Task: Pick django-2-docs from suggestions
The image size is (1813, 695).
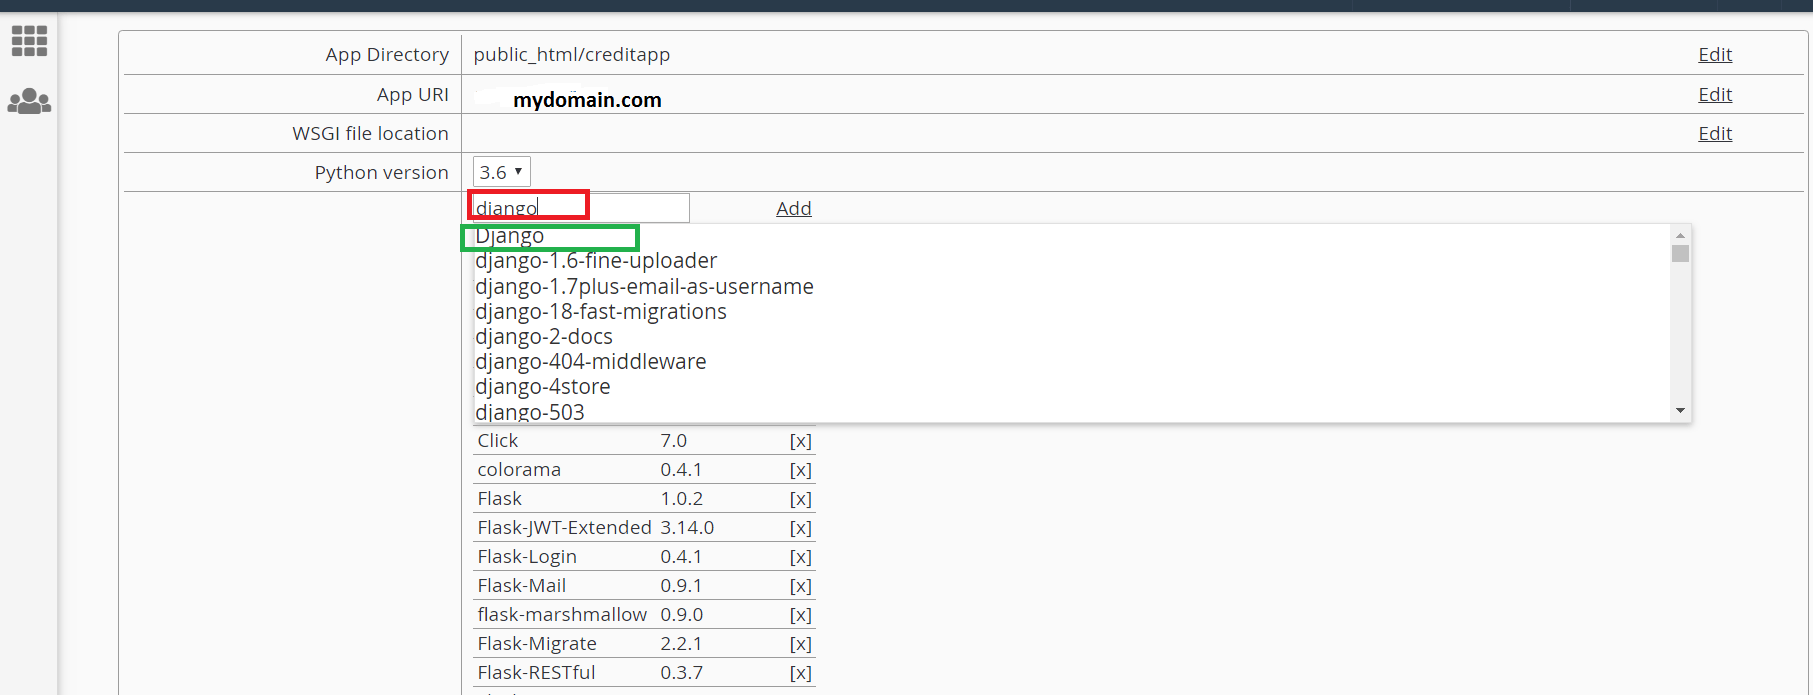Action: coord(544,337)
